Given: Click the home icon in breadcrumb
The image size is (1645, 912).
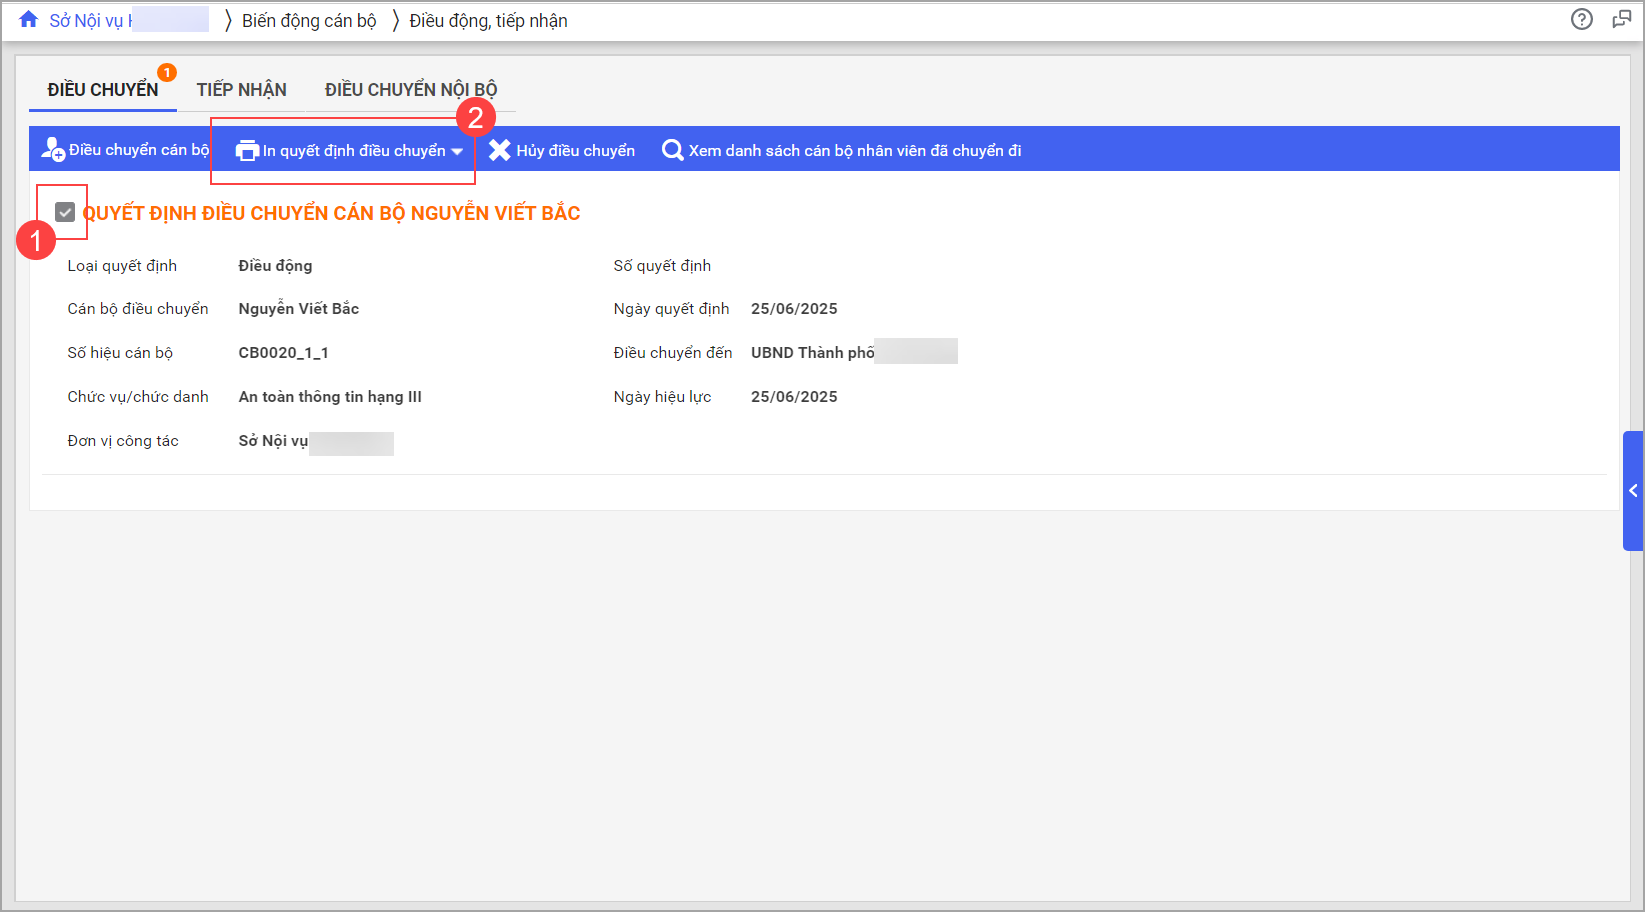Looking at the screenshot, I should click(x=28, y=20).
